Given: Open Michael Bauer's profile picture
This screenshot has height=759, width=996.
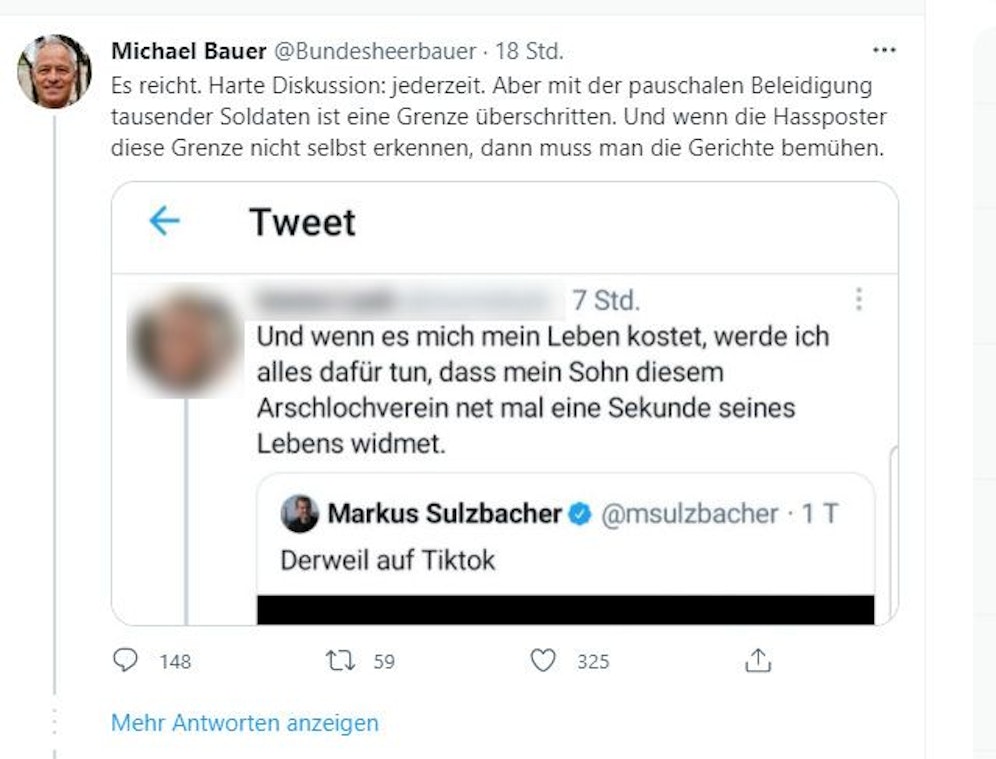Looking at the screenshot, I should pyautogui.click(x=54, y=71).
